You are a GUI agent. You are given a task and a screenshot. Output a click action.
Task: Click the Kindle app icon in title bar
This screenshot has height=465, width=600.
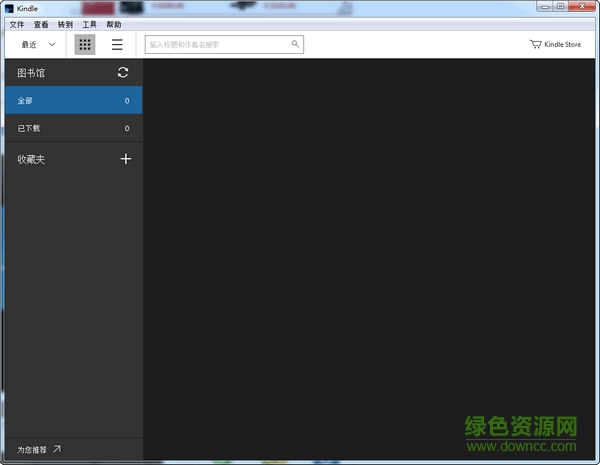tap(9, 8)
